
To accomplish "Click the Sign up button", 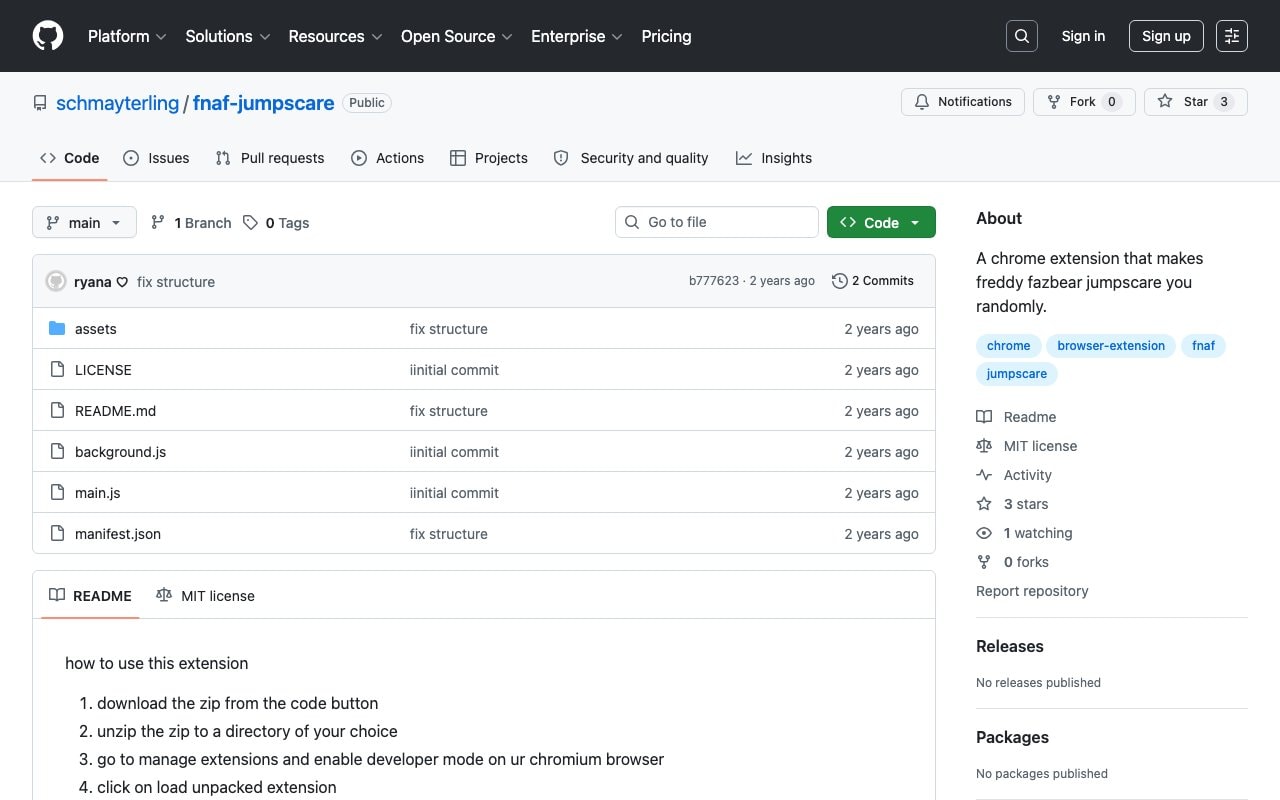I will coord(1166,36).
